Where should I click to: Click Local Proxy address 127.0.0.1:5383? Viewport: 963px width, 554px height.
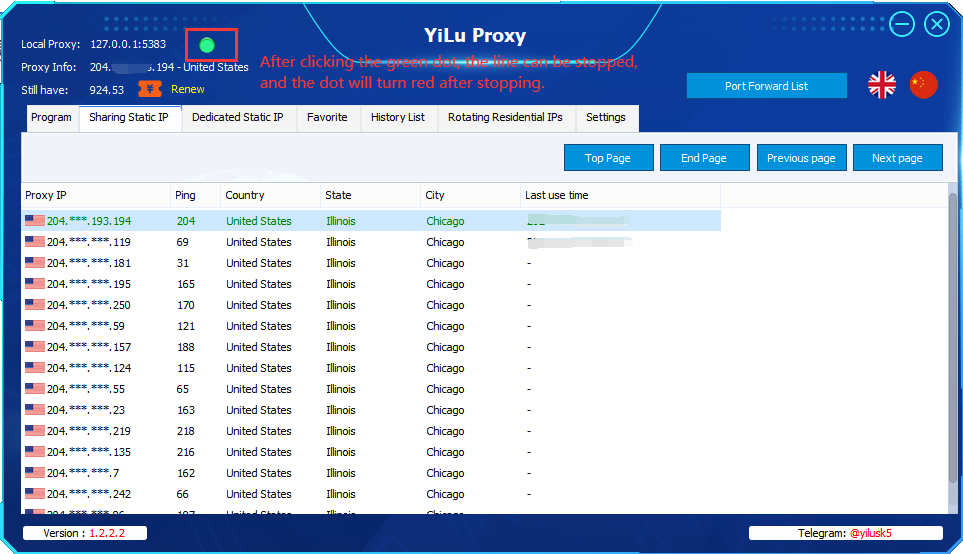coord(128,44)
